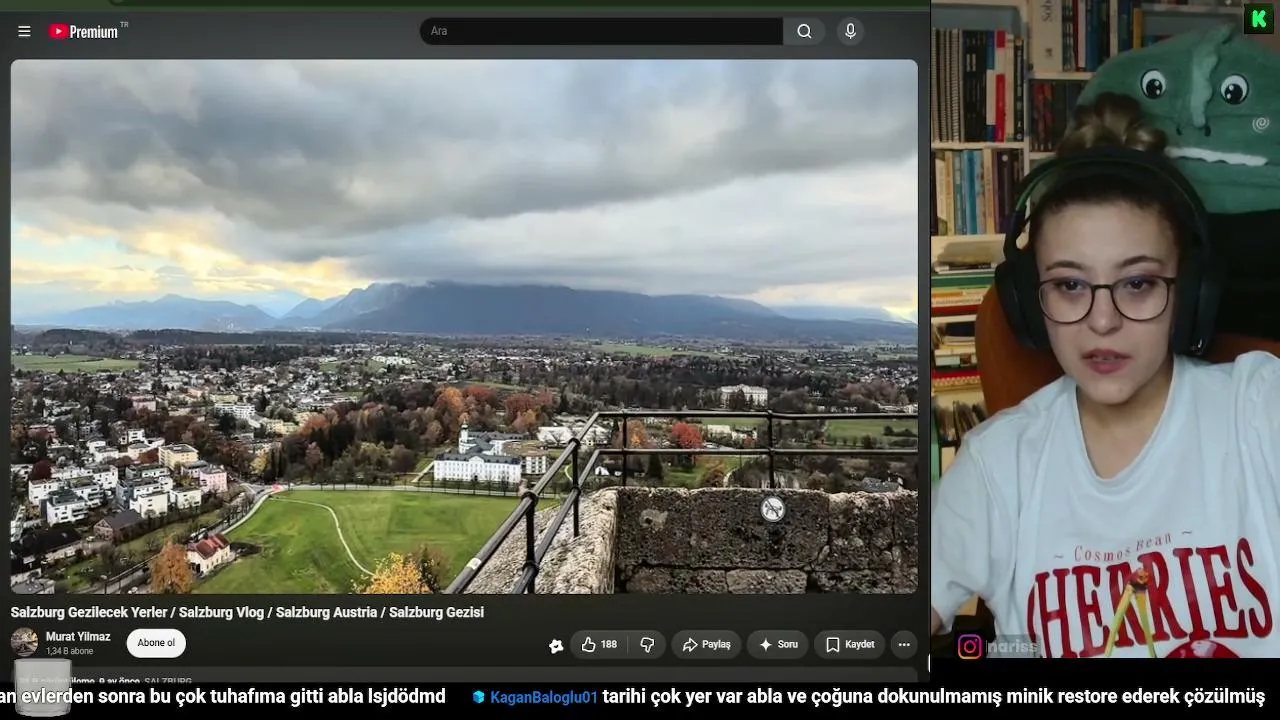This screenshot has height=720, width=1280.
Task: Open the Murat Yilmaz channel name link
Action: pos(78,637)
